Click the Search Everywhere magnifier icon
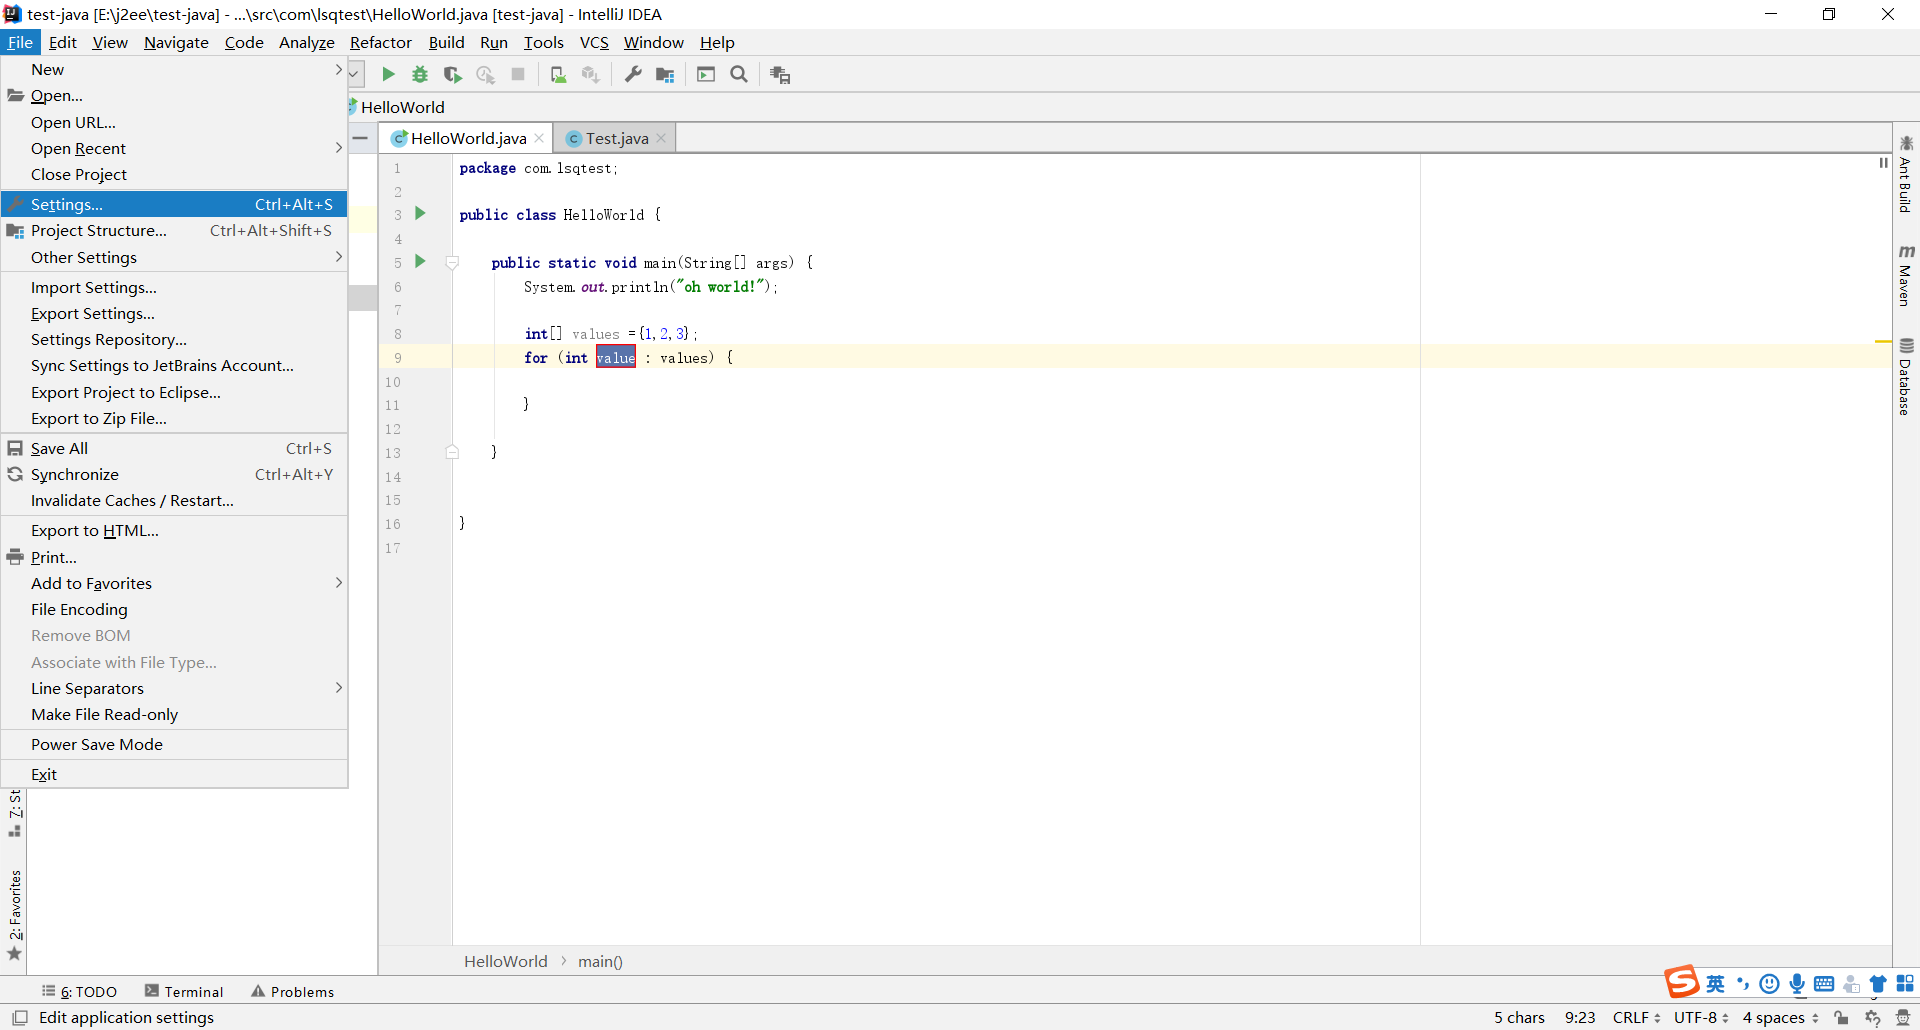1920x1030 pixels. click(x=739, y=75)
